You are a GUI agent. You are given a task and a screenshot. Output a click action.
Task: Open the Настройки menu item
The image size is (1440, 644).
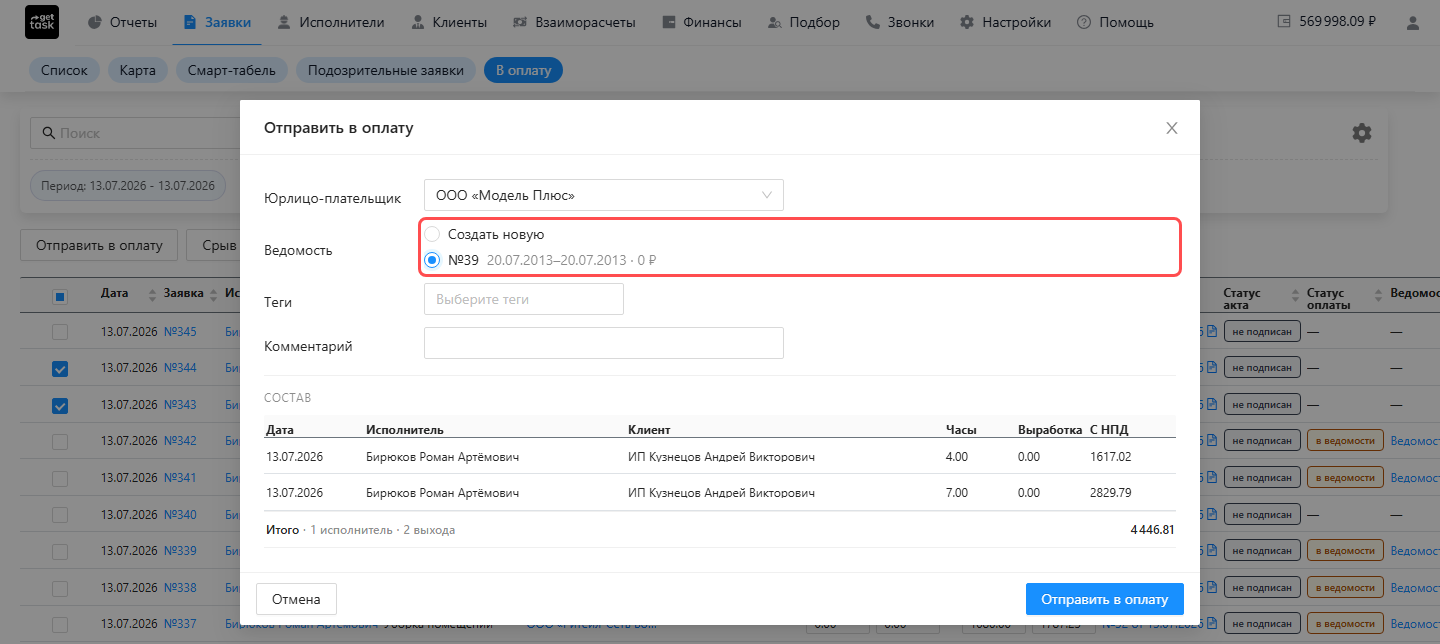point(1005,22)
